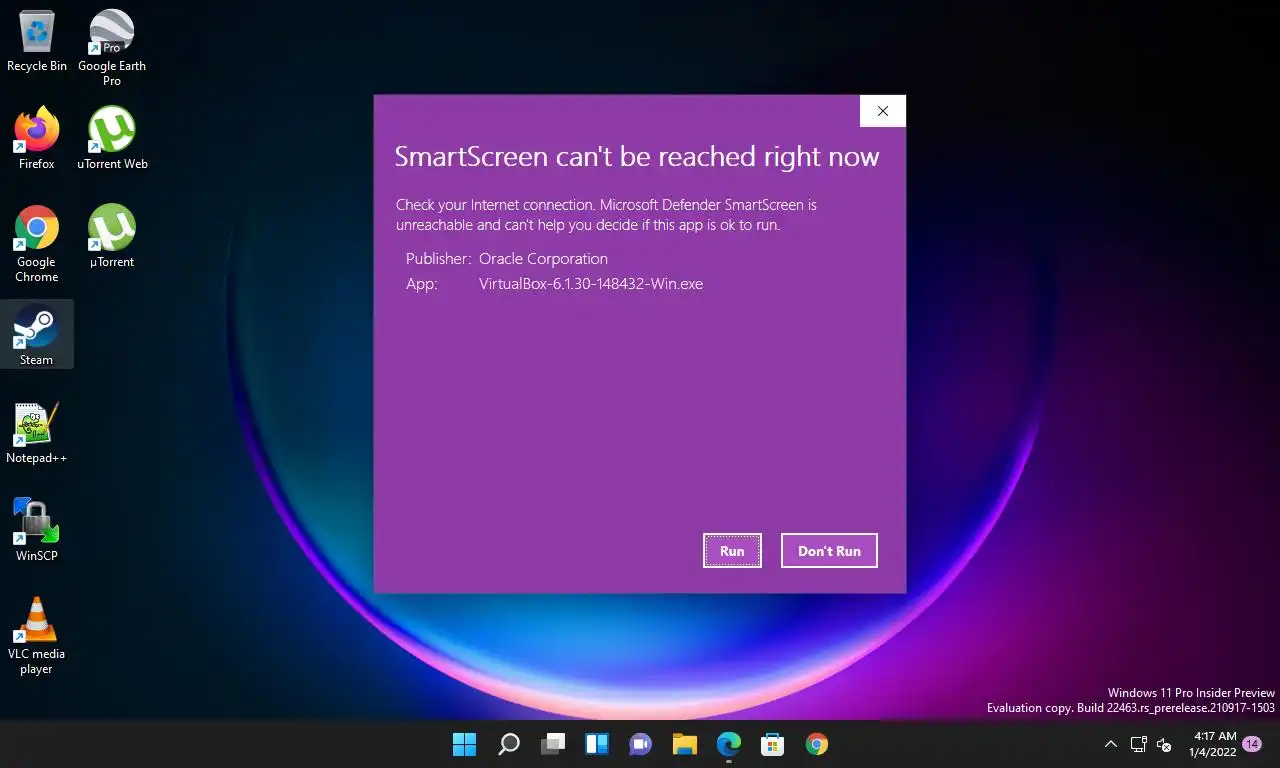Viewport: 1280px width, 768px height.
Task: Open Task View on the taskbar
Action: coord(553,744)
